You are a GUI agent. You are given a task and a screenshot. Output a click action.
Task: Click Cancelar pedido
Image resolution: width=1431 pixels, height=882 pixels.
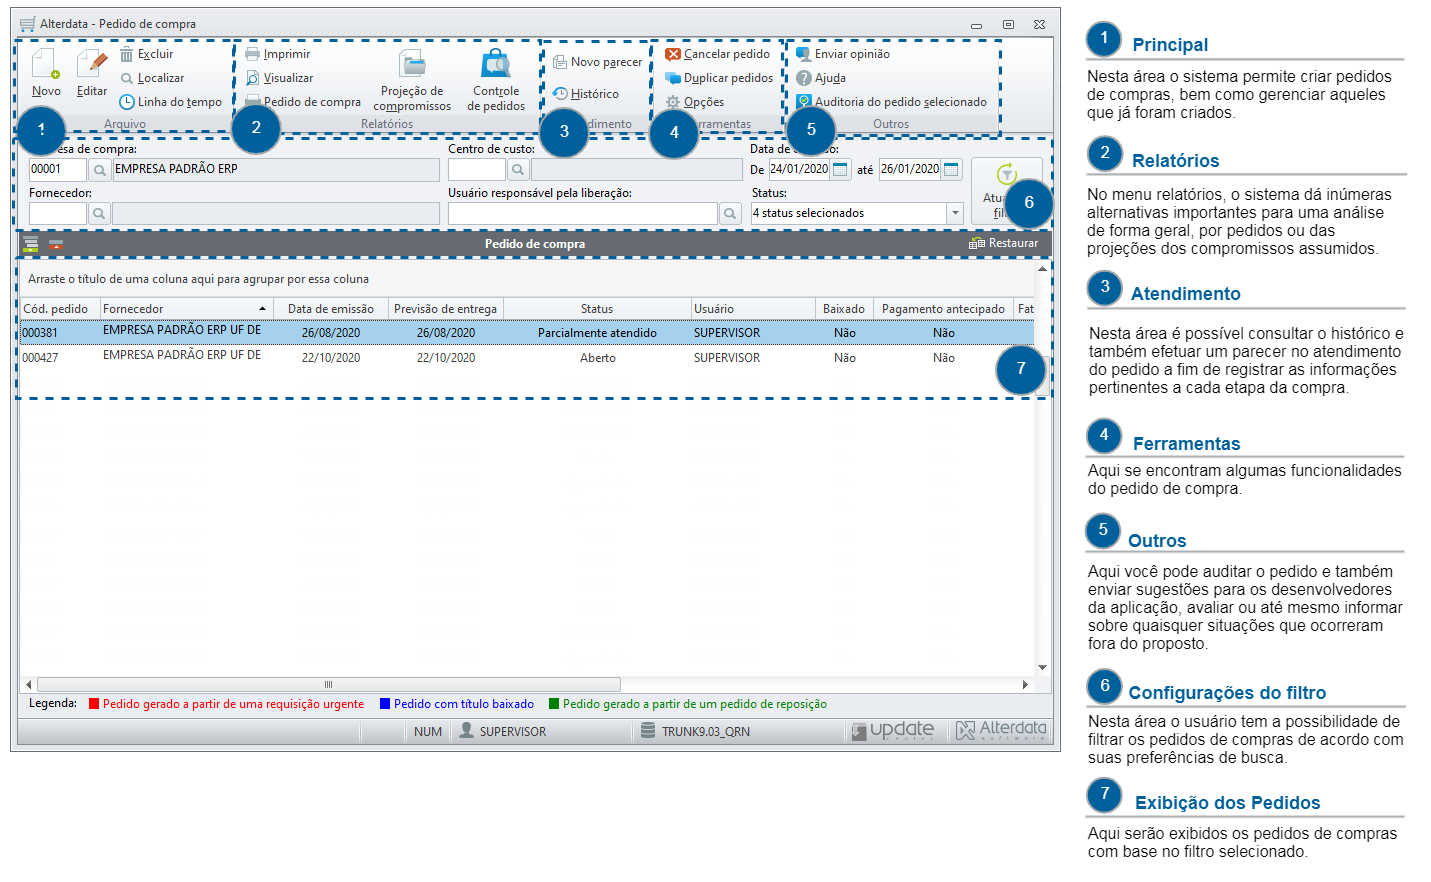point(718,54)
